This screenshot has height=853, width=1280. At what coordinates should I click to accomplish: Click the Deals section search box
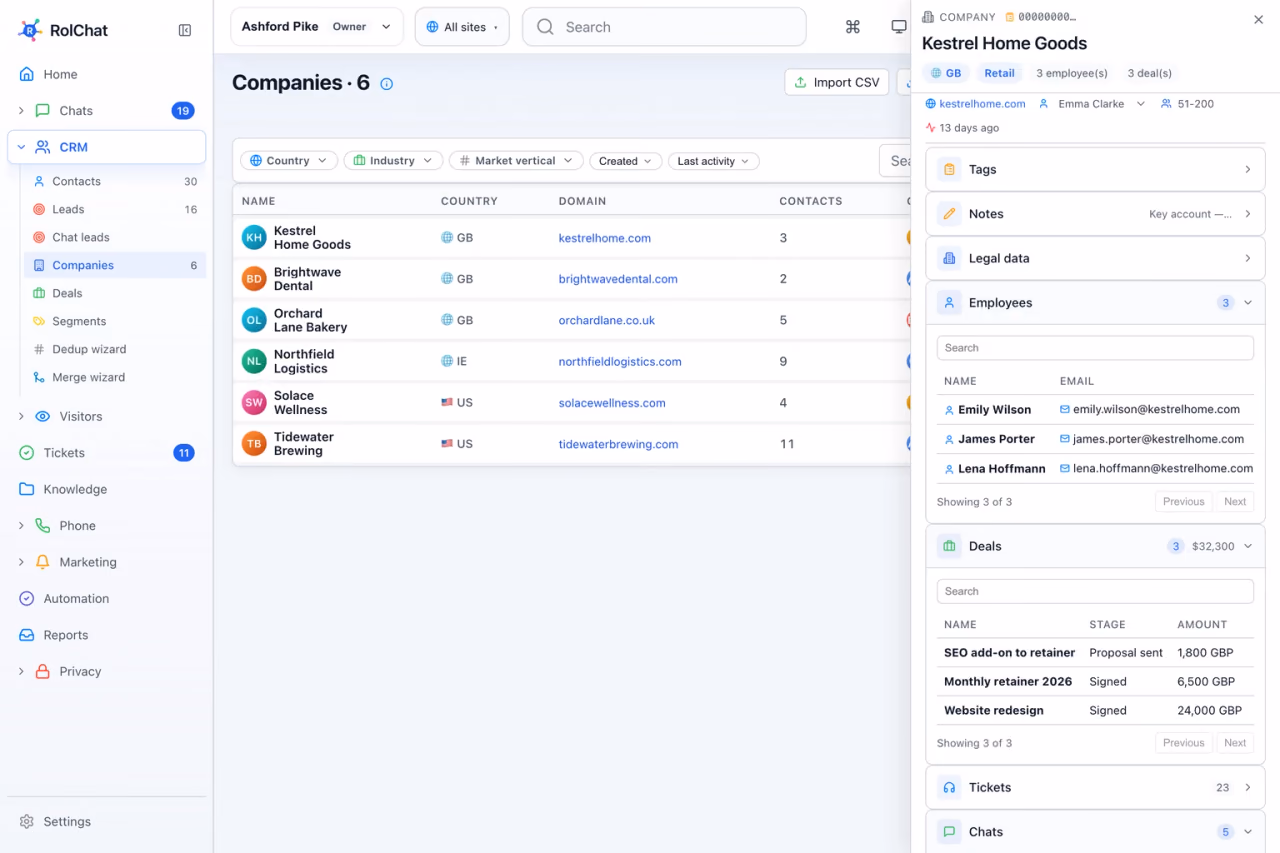pos(1095,591)
